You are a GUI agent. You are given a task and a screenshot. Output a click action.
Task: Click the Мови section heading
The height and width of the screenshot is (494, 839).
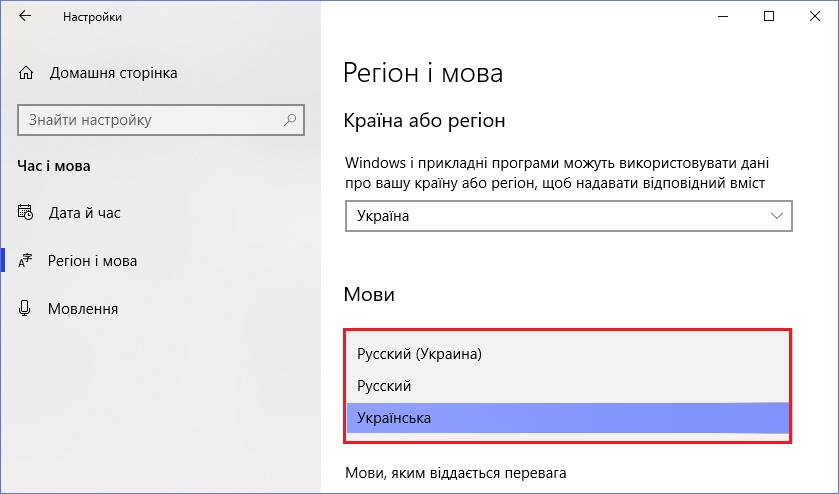369,294
